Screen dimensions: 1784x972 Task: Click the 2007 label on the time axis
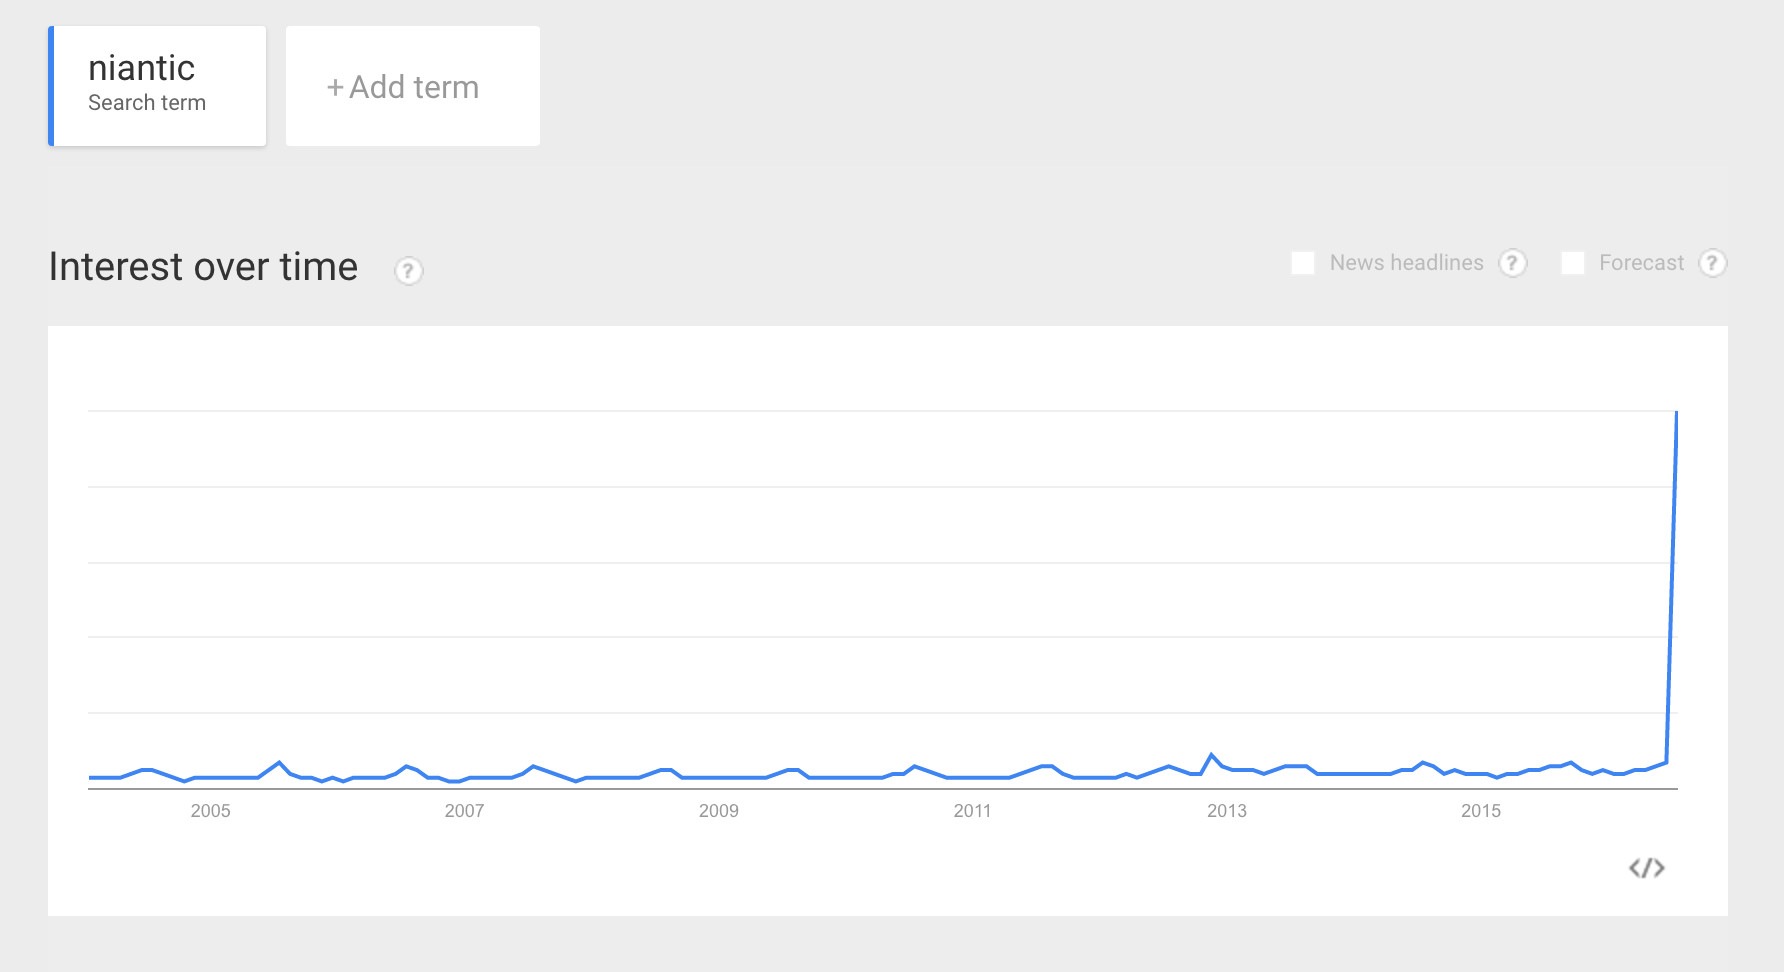(x=464, y=811)
